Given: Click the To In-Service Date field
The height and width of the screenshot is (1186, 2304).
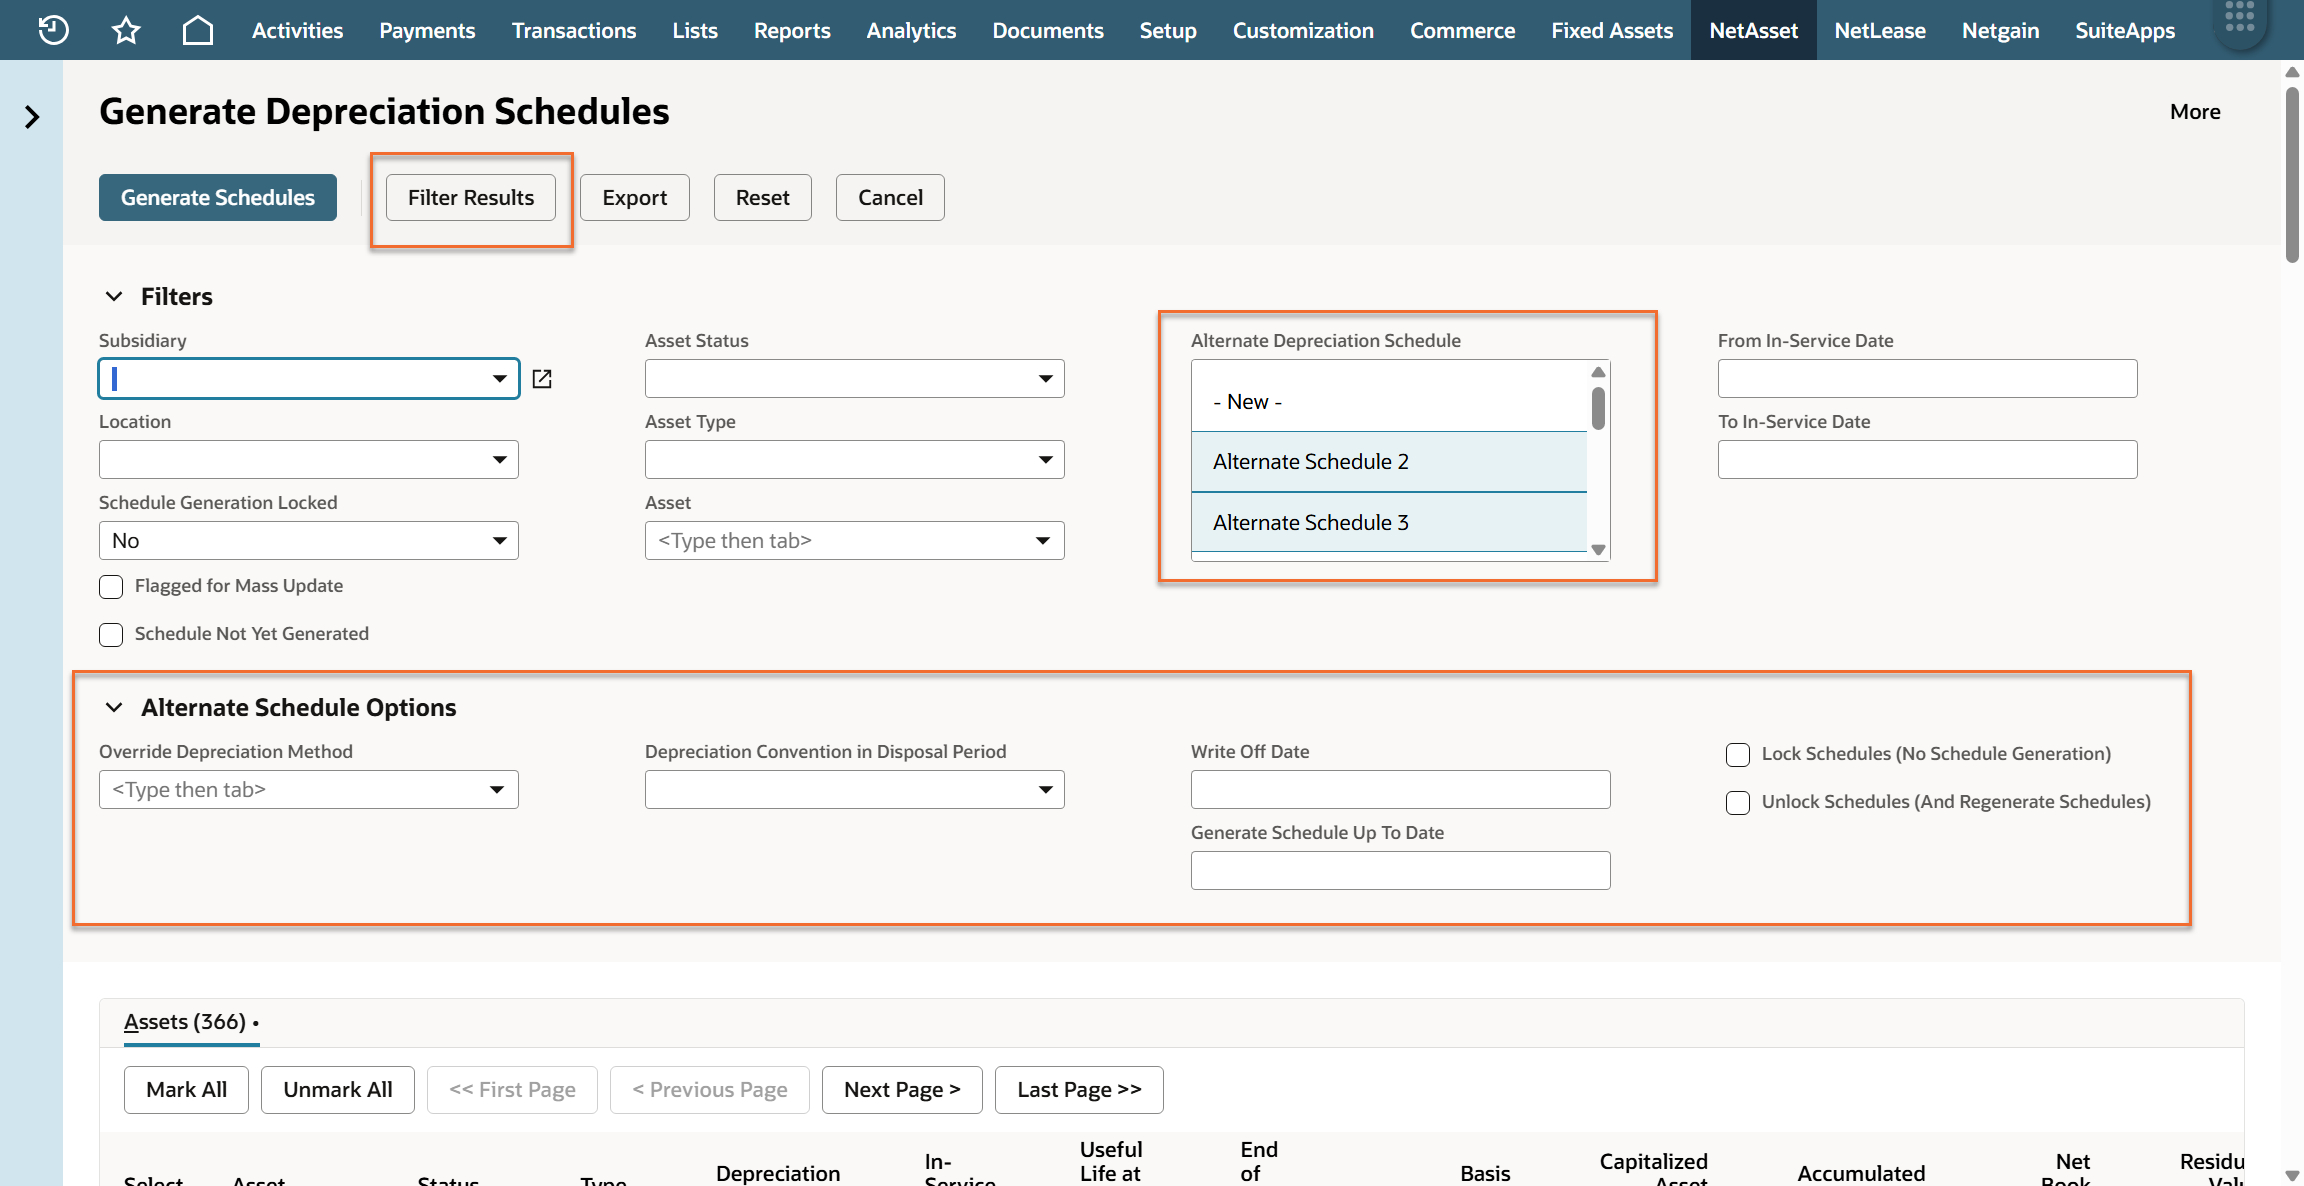Looking at the screenshot, I should click(1927, 460).
